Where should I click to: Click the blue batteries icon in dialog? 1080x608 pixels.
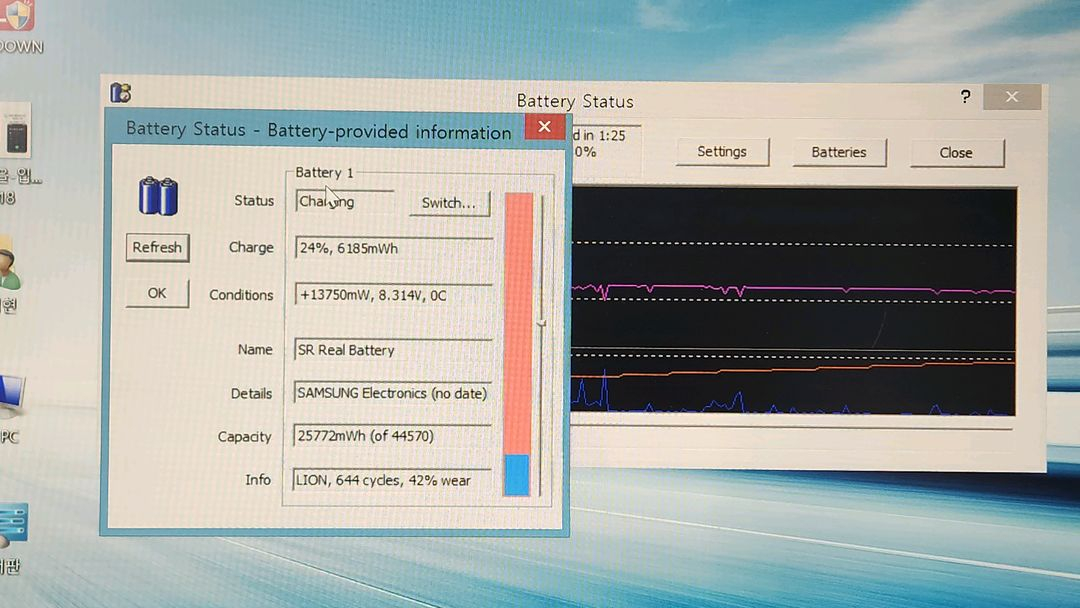pyautogui.click(x=158, y=196)
